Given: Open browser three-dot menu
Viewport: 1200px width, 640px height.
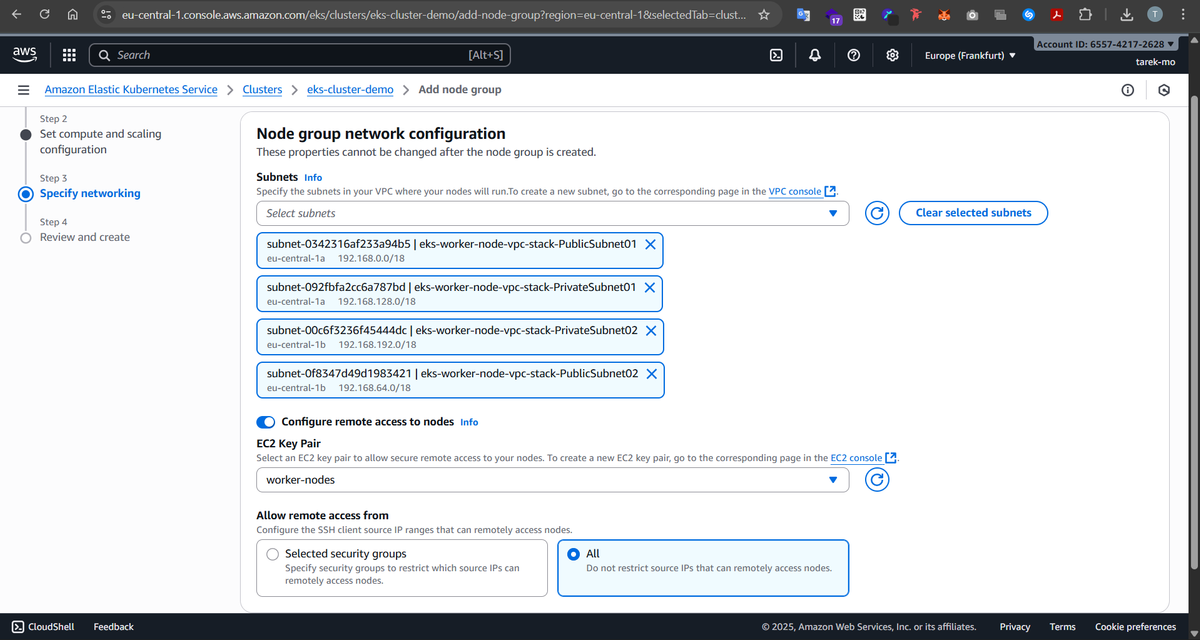Looking at the screenshot, I should point(1183,15).
